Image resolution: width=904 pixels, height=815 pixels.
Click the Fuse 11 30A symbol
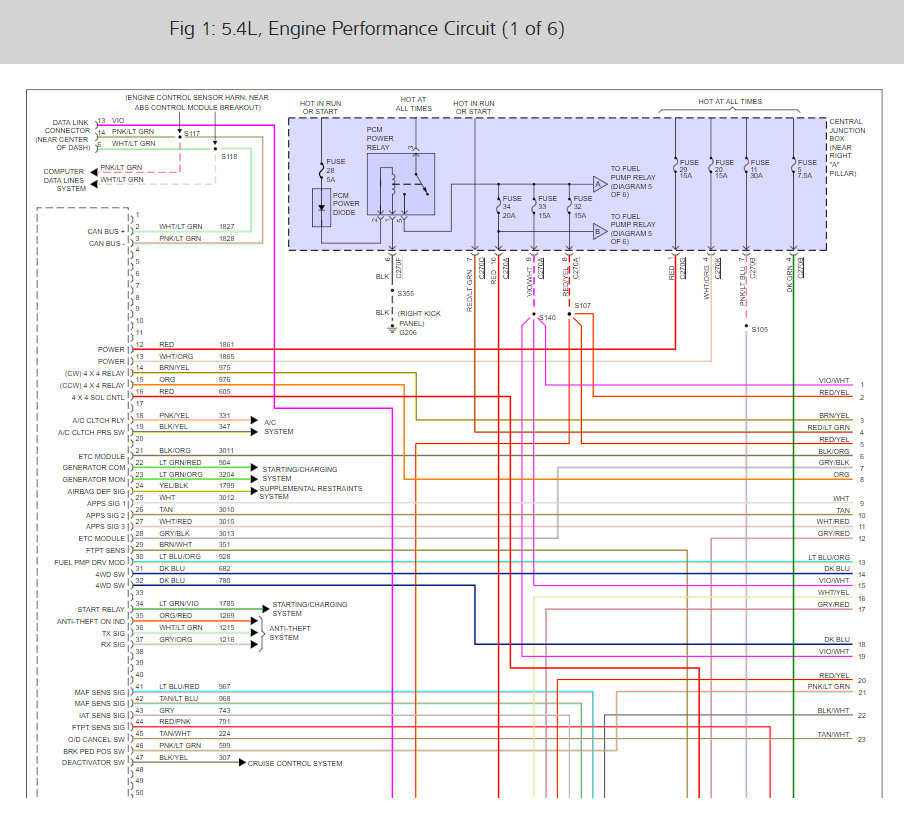746,167
